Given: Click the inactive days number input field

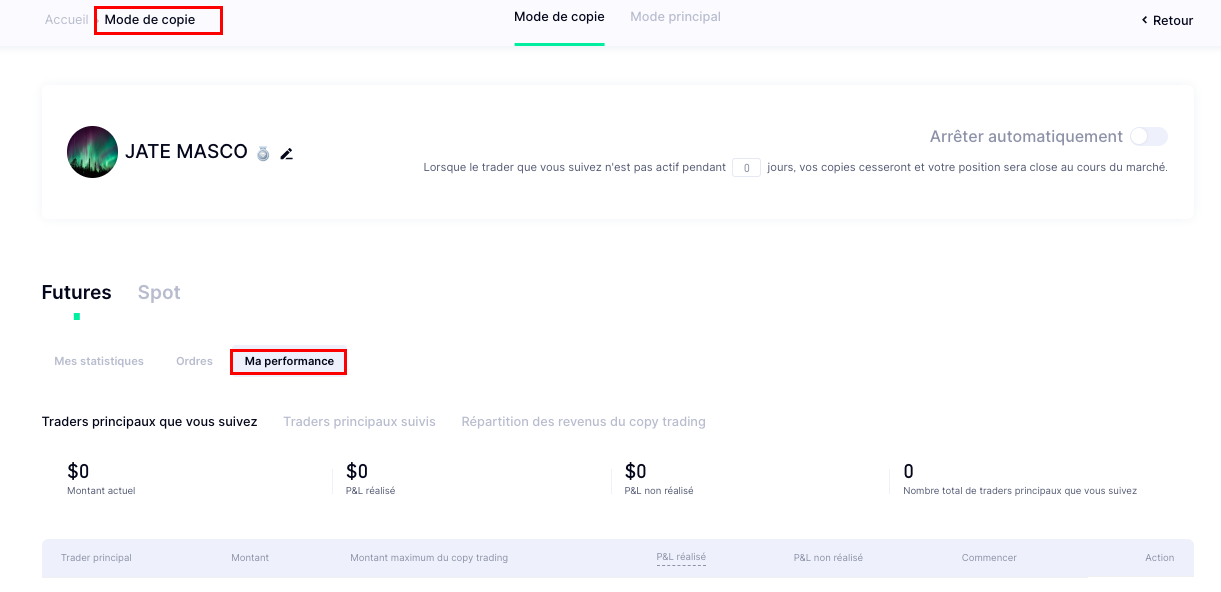Looking at the screenshot, I should 746,168.
